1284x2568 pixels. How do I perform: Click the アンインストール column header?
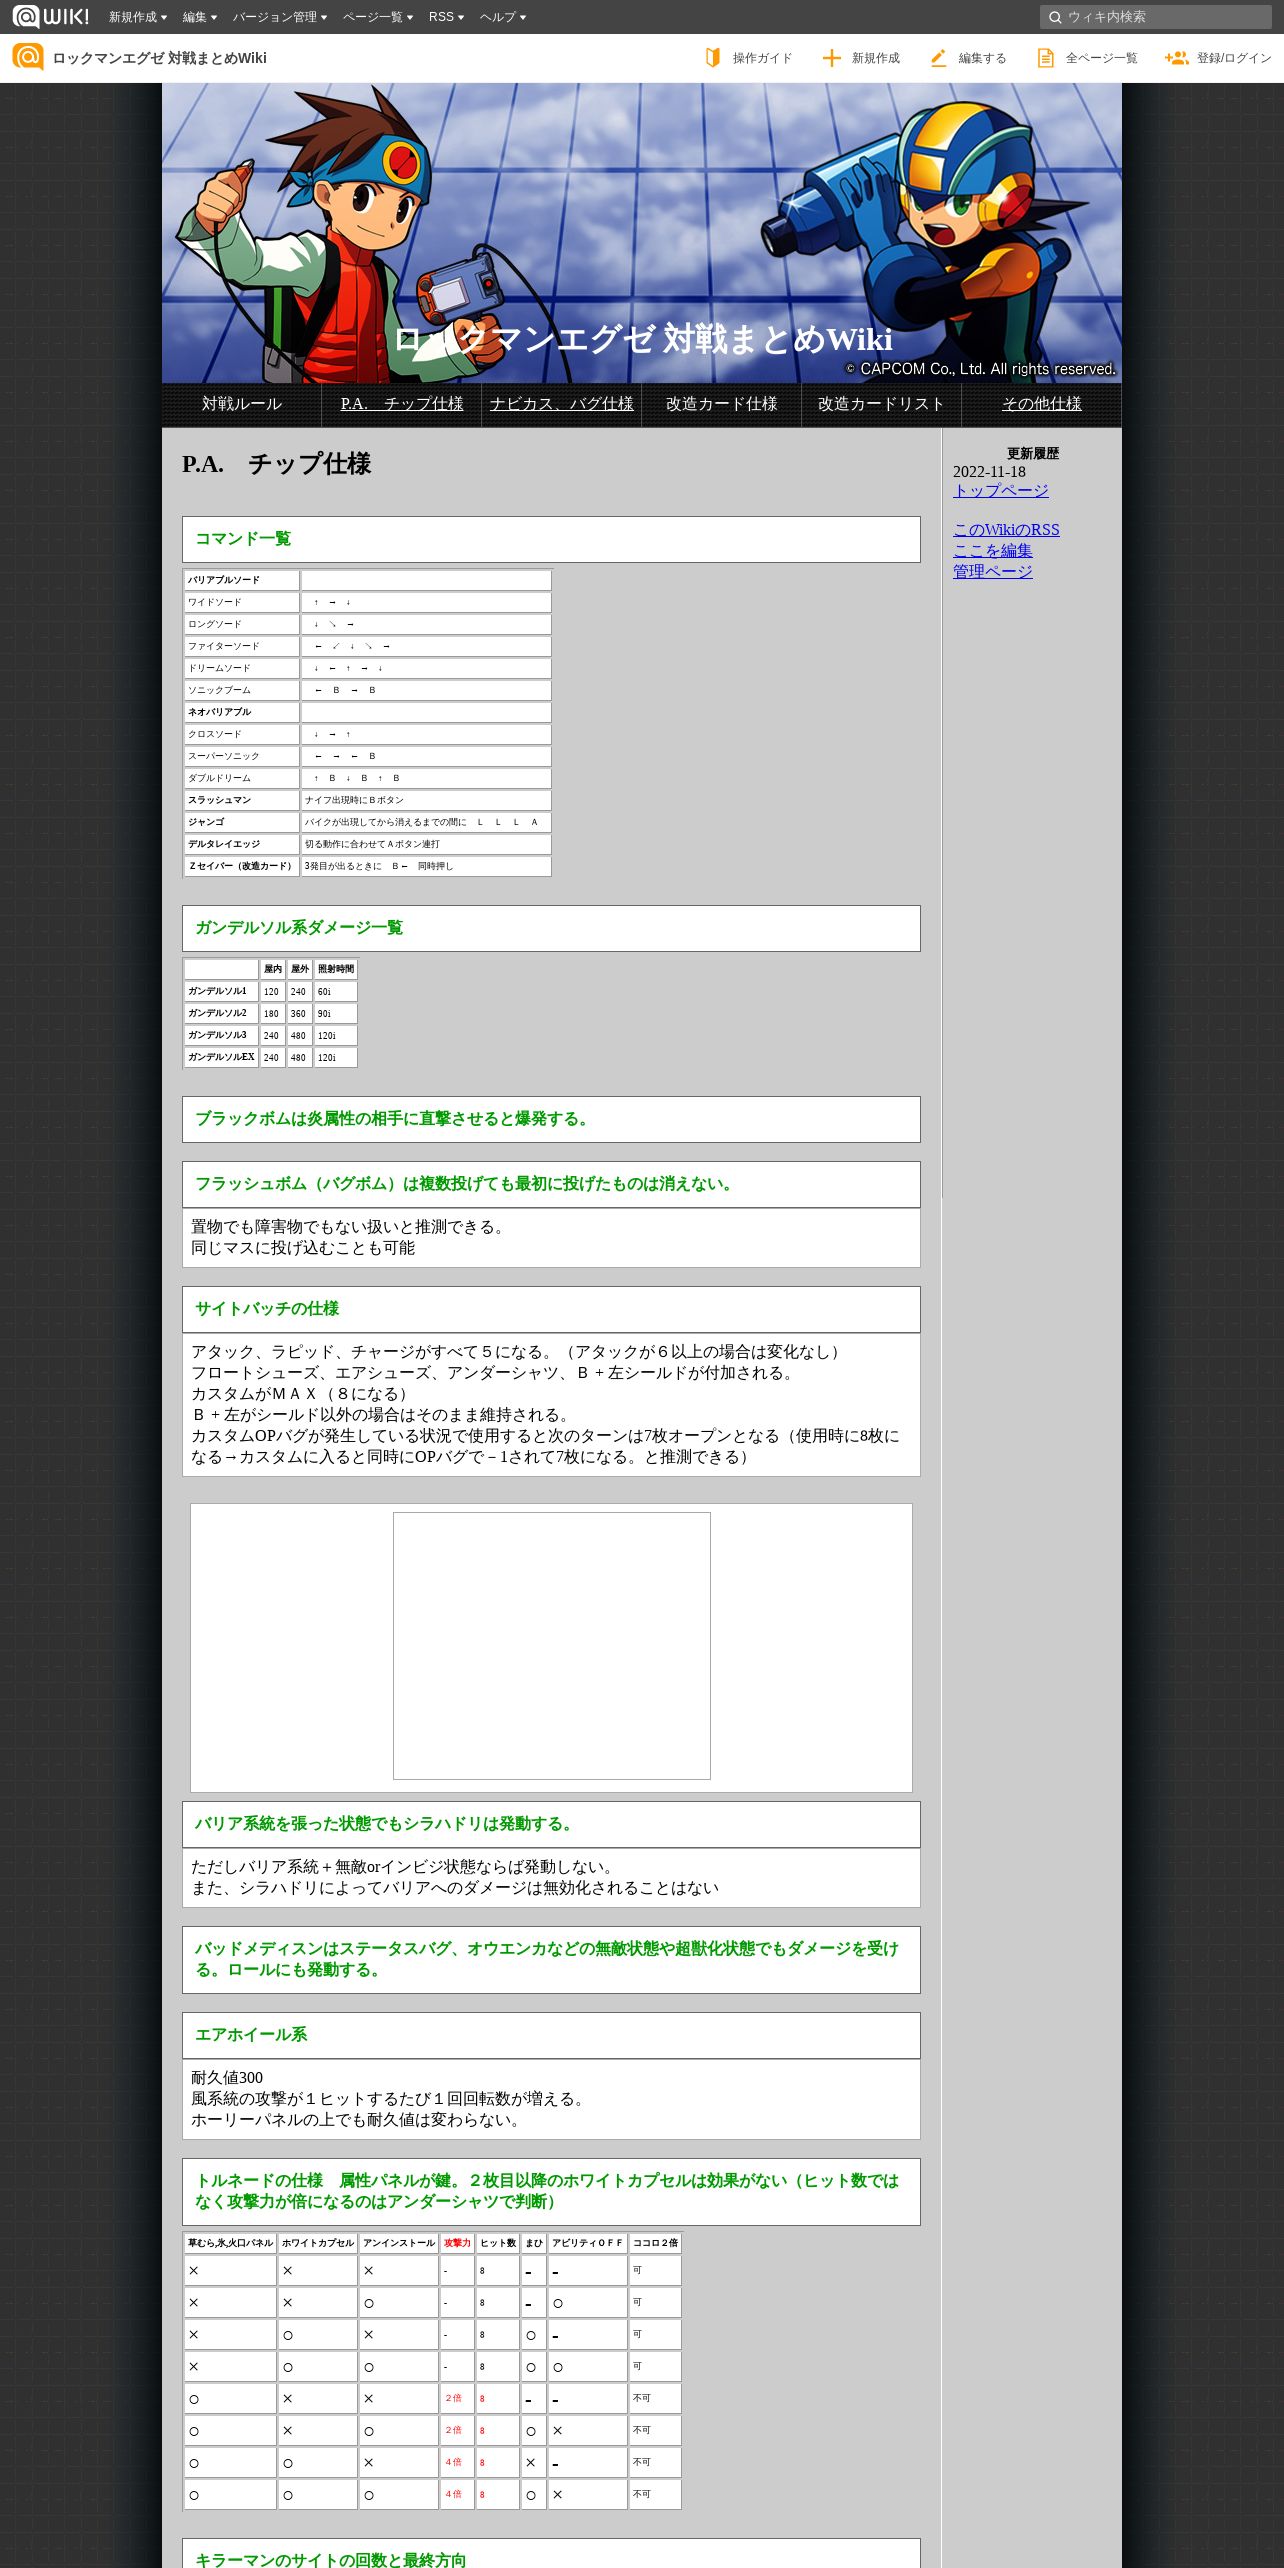[399, 2243]
